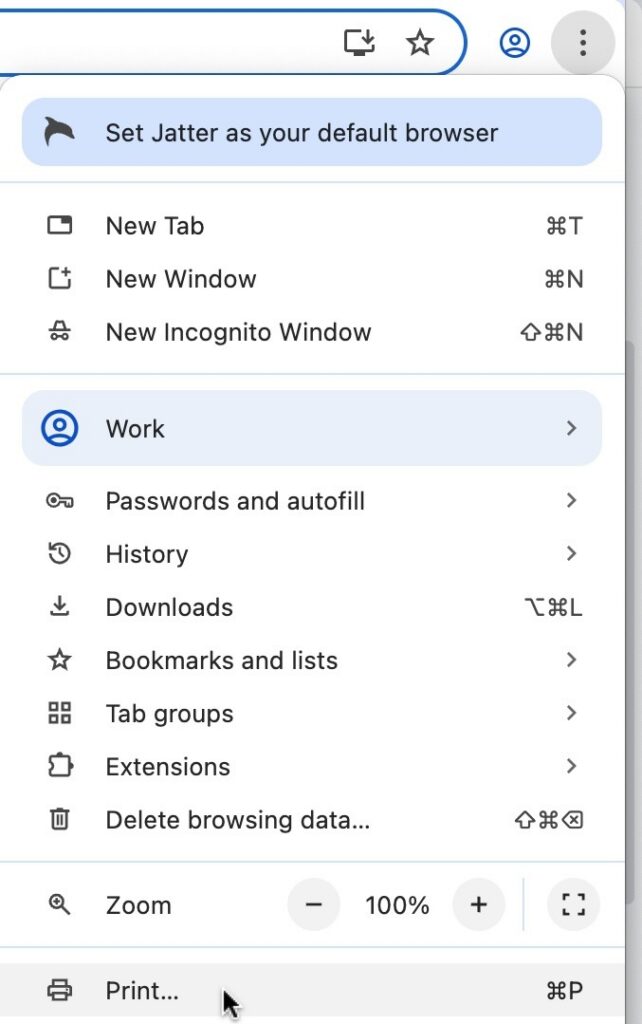Zoom out with the minus button
The image size is (642, 1024).
[x=314, y=905]
